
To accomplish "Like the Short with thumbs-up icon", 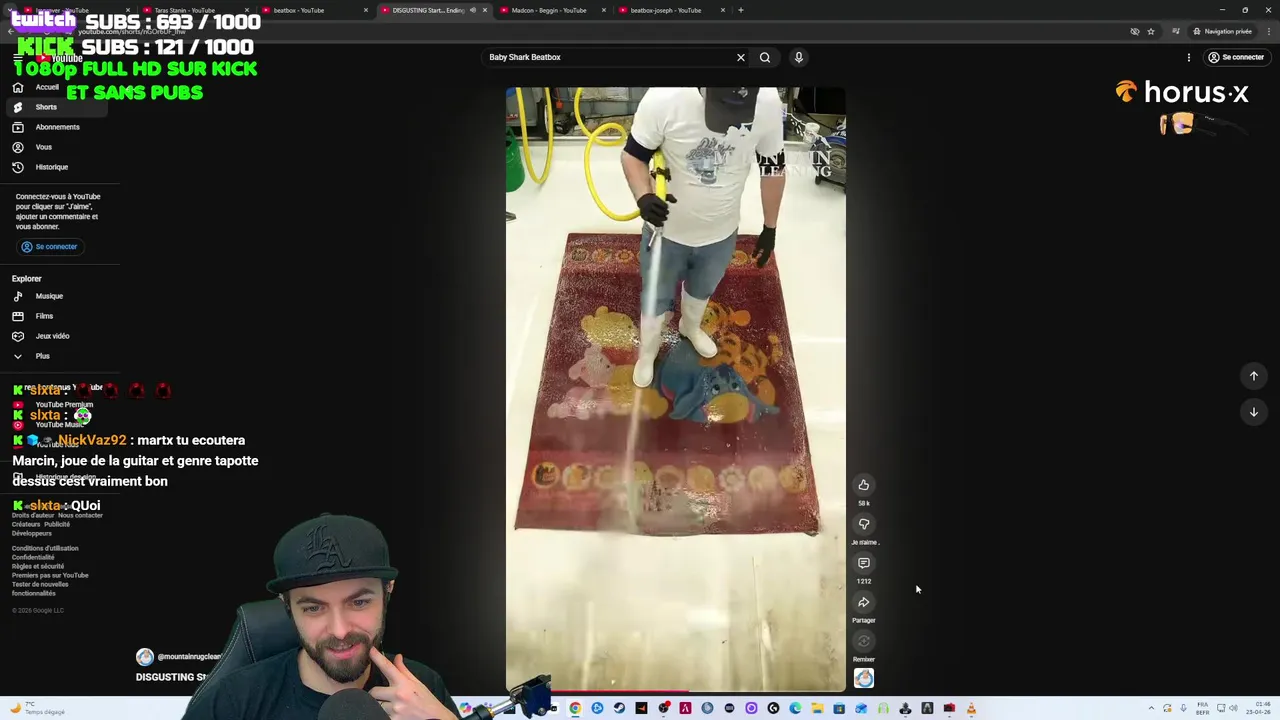I will 864,485.
